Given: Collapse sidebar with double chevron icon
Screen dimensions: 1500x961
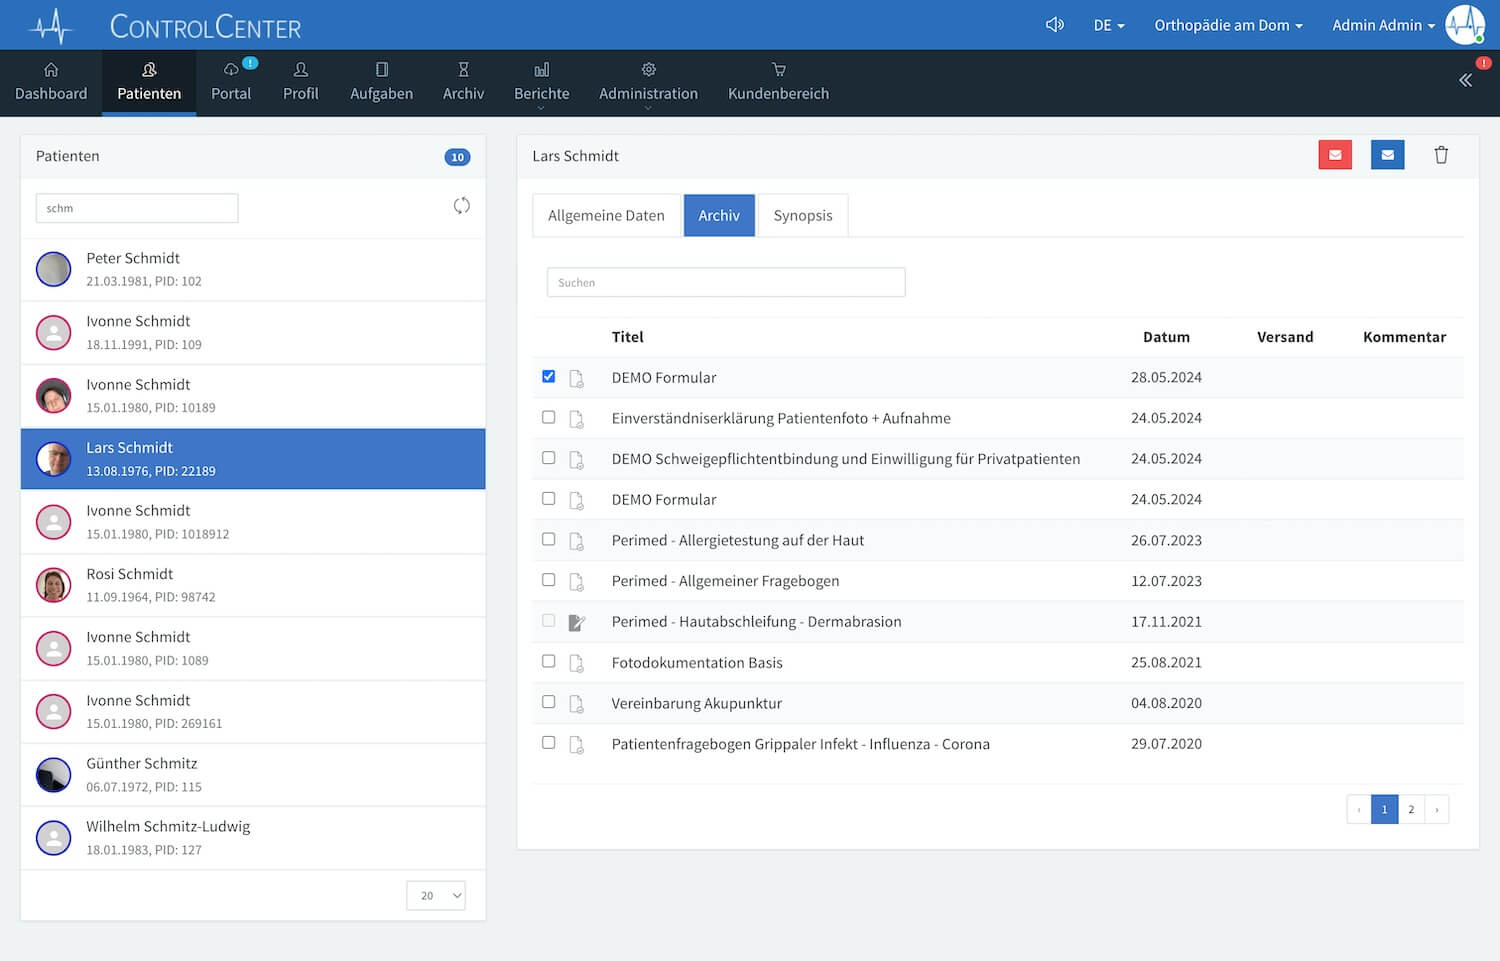Looking at the screenshot, I should [1465, 80].
